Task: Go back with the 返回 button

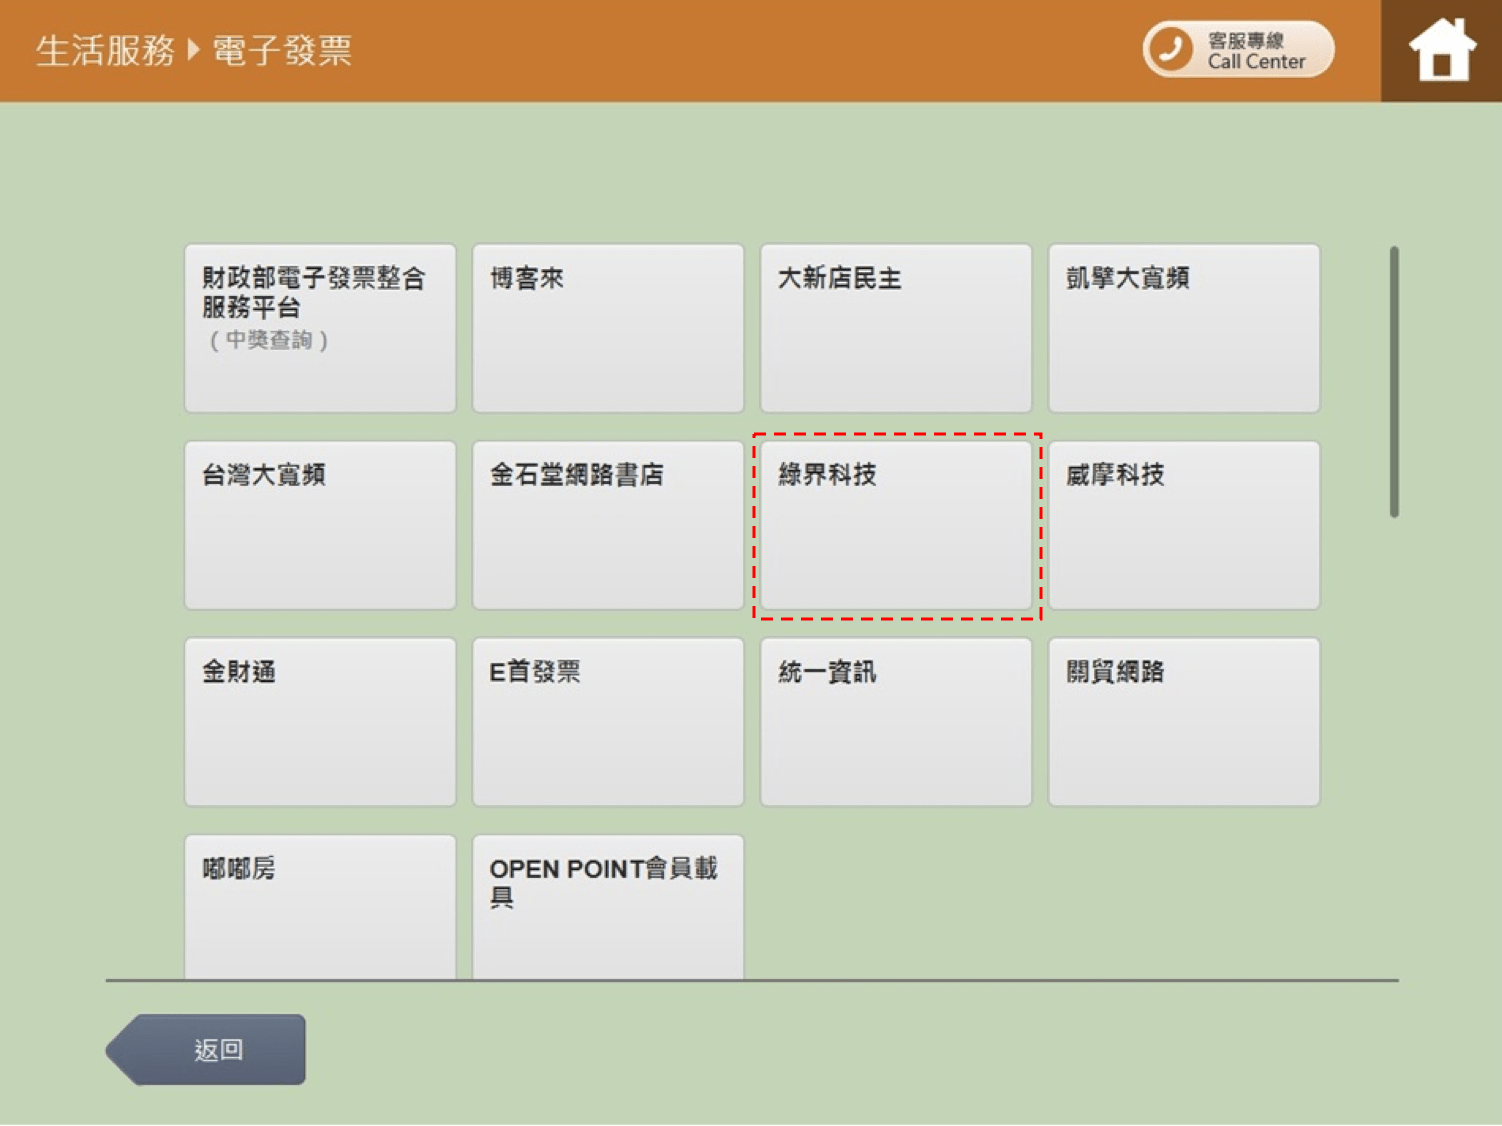Action: (x=206, y=1049)
